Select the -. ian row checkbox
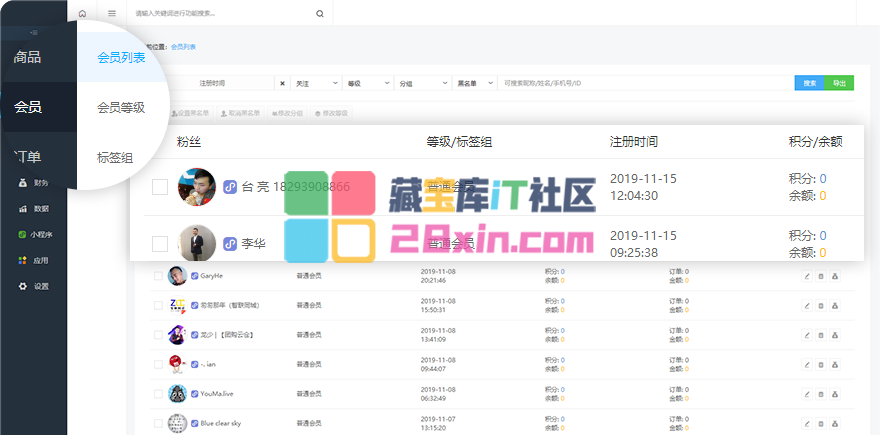880x435 pixels. 158,364
